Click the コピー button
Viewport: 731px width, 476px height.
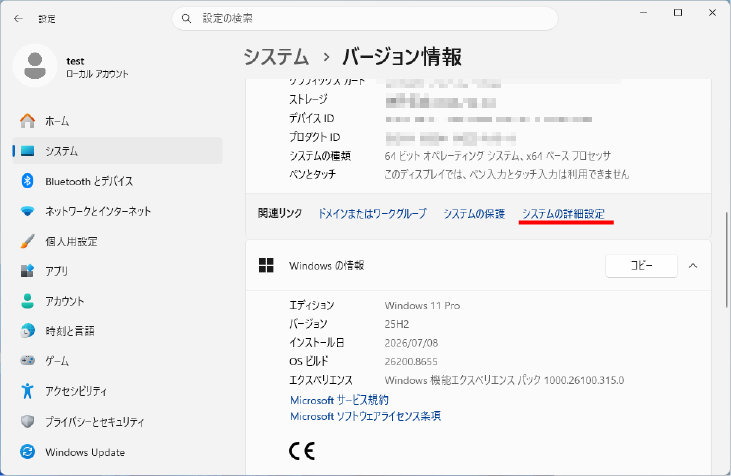pyautogui.click(x=641, y=266)
